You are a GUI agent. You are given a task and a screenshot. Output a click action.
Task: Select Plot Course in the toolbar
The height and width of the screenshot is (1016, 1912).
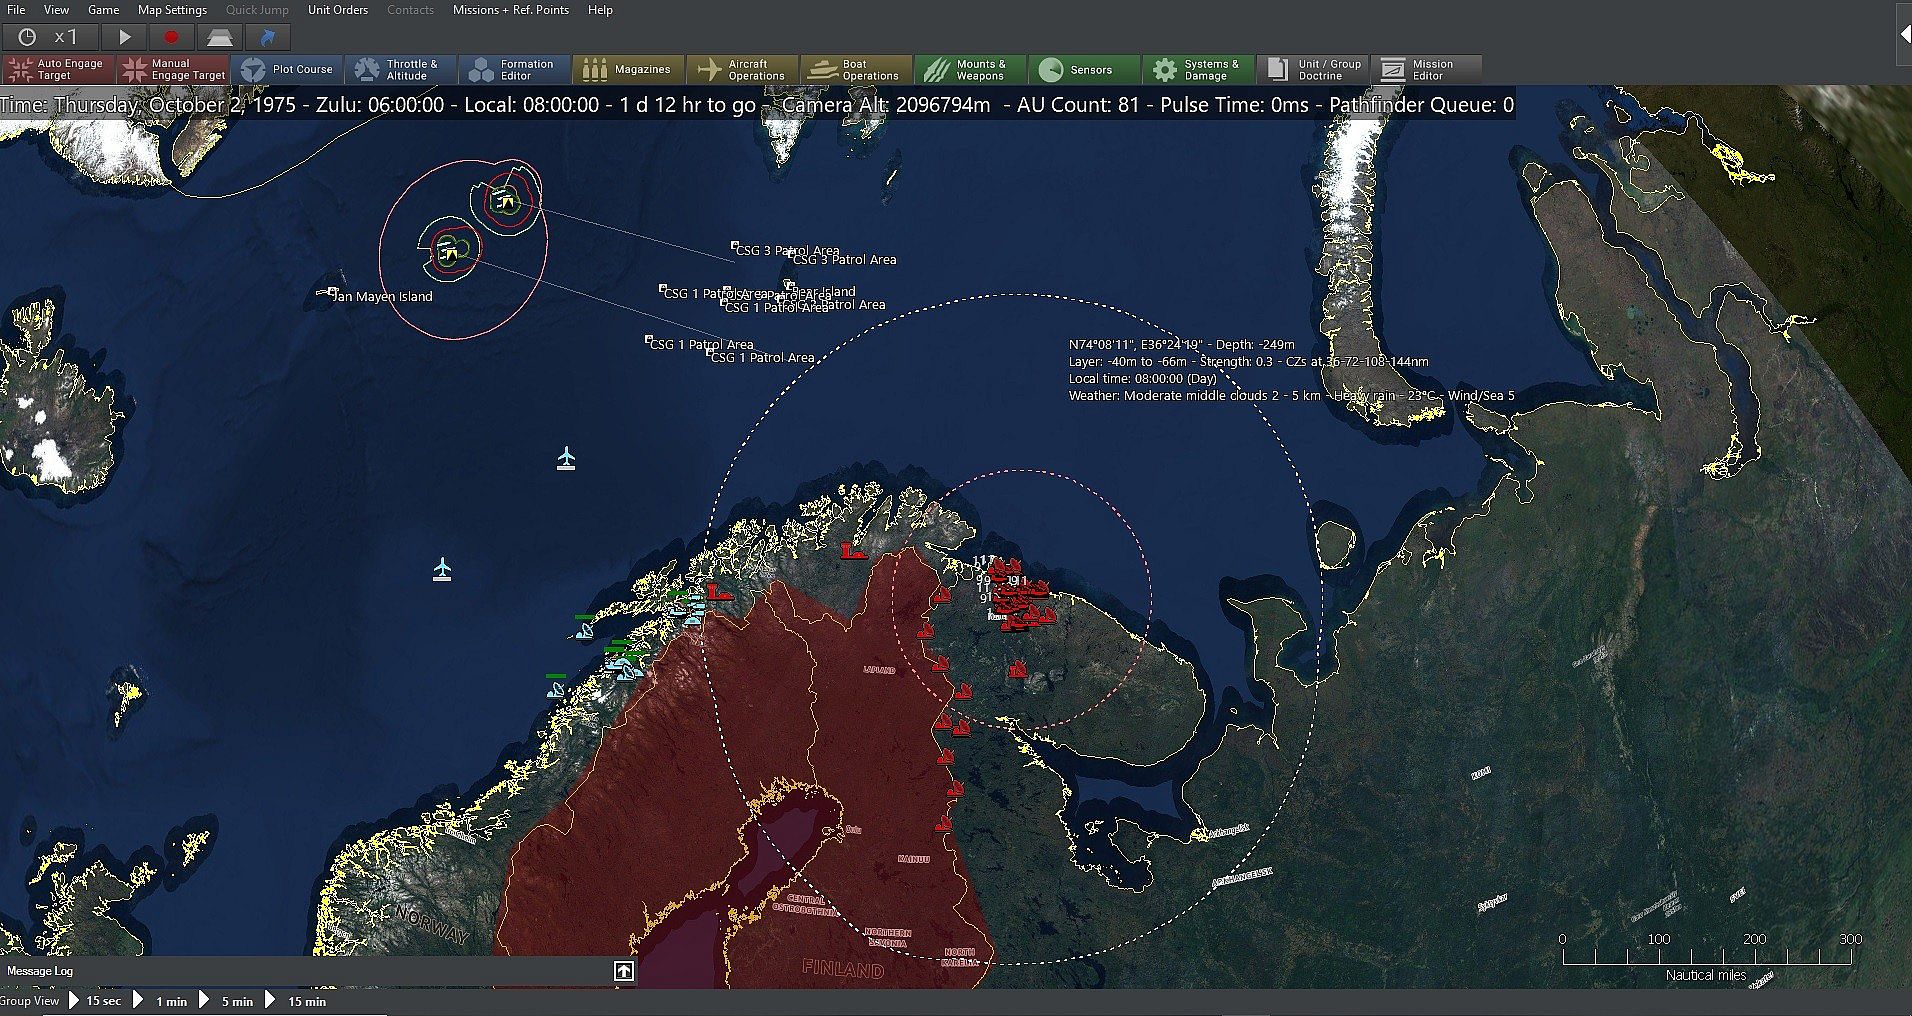click(x=287, y=69)
